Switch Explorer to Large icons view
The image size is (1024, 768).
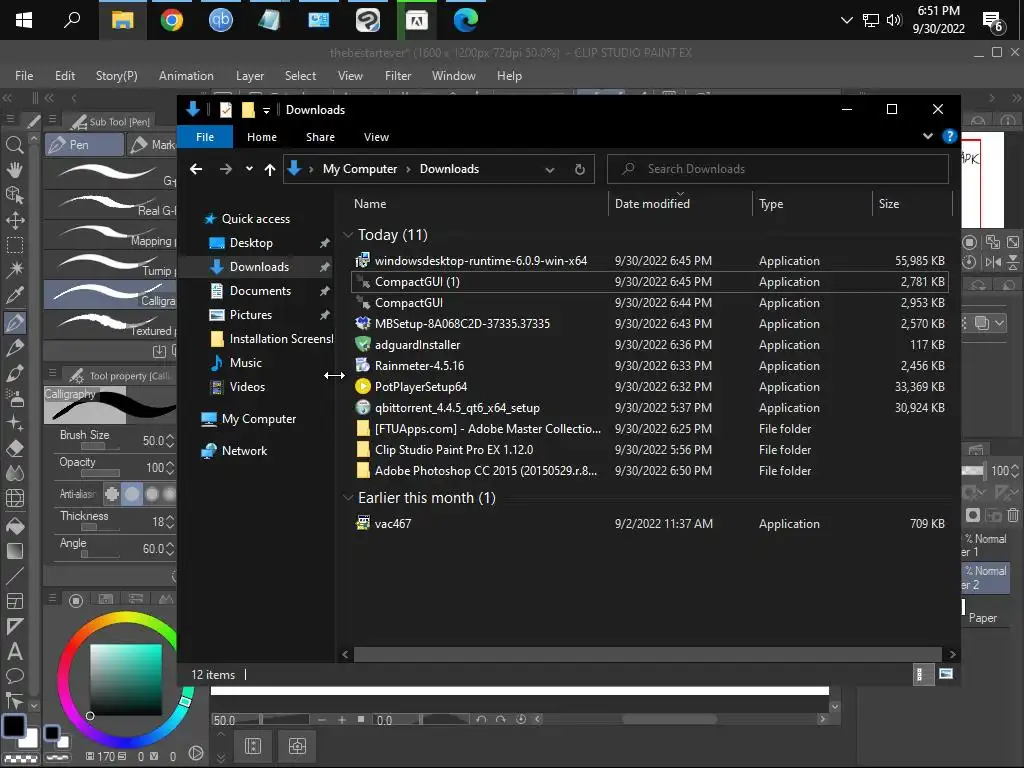pyautogui.click(x=946, y=675)
